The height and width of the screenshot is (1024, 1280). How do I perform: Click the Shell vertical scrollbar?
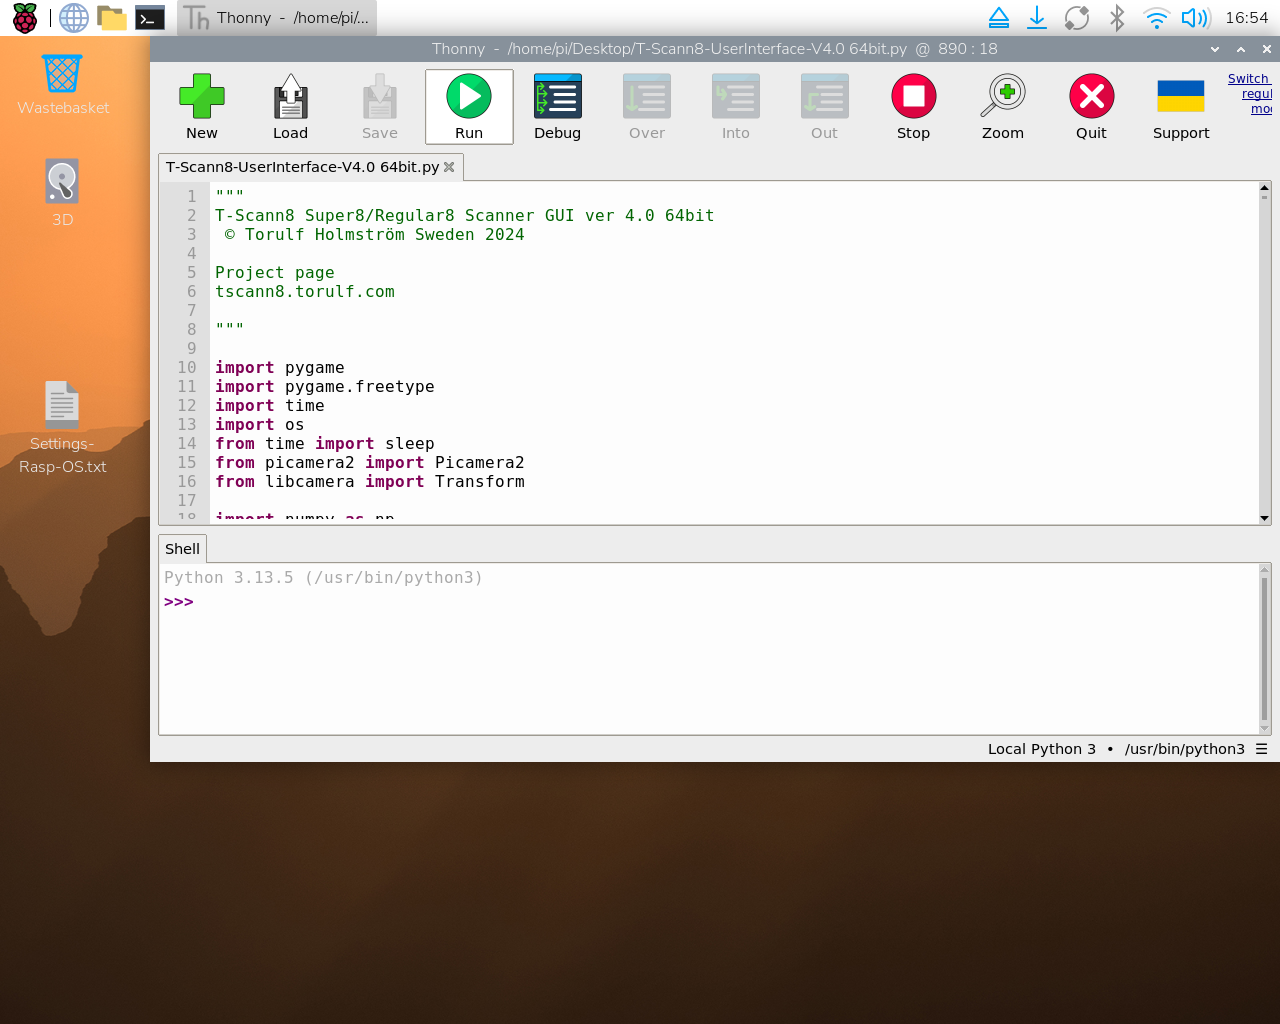pos(1265,649)
